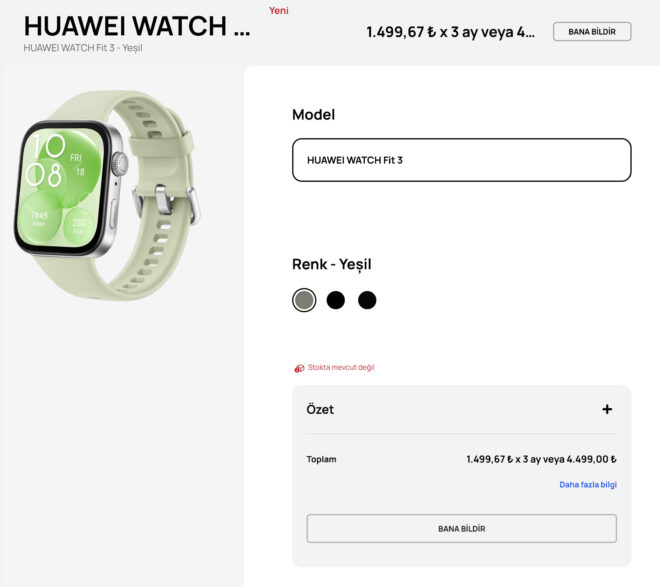Click BANA BİLDİR button in summary card
This screenshot has width=660, height=587.
[x=462, y=528]
